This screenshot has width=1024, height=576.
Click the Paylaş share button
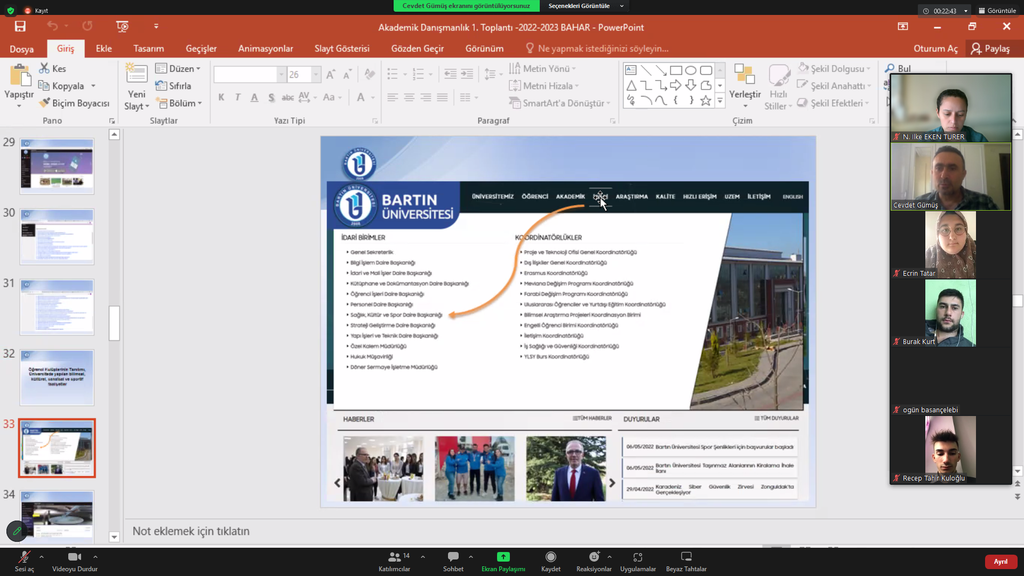pos(990,48)
